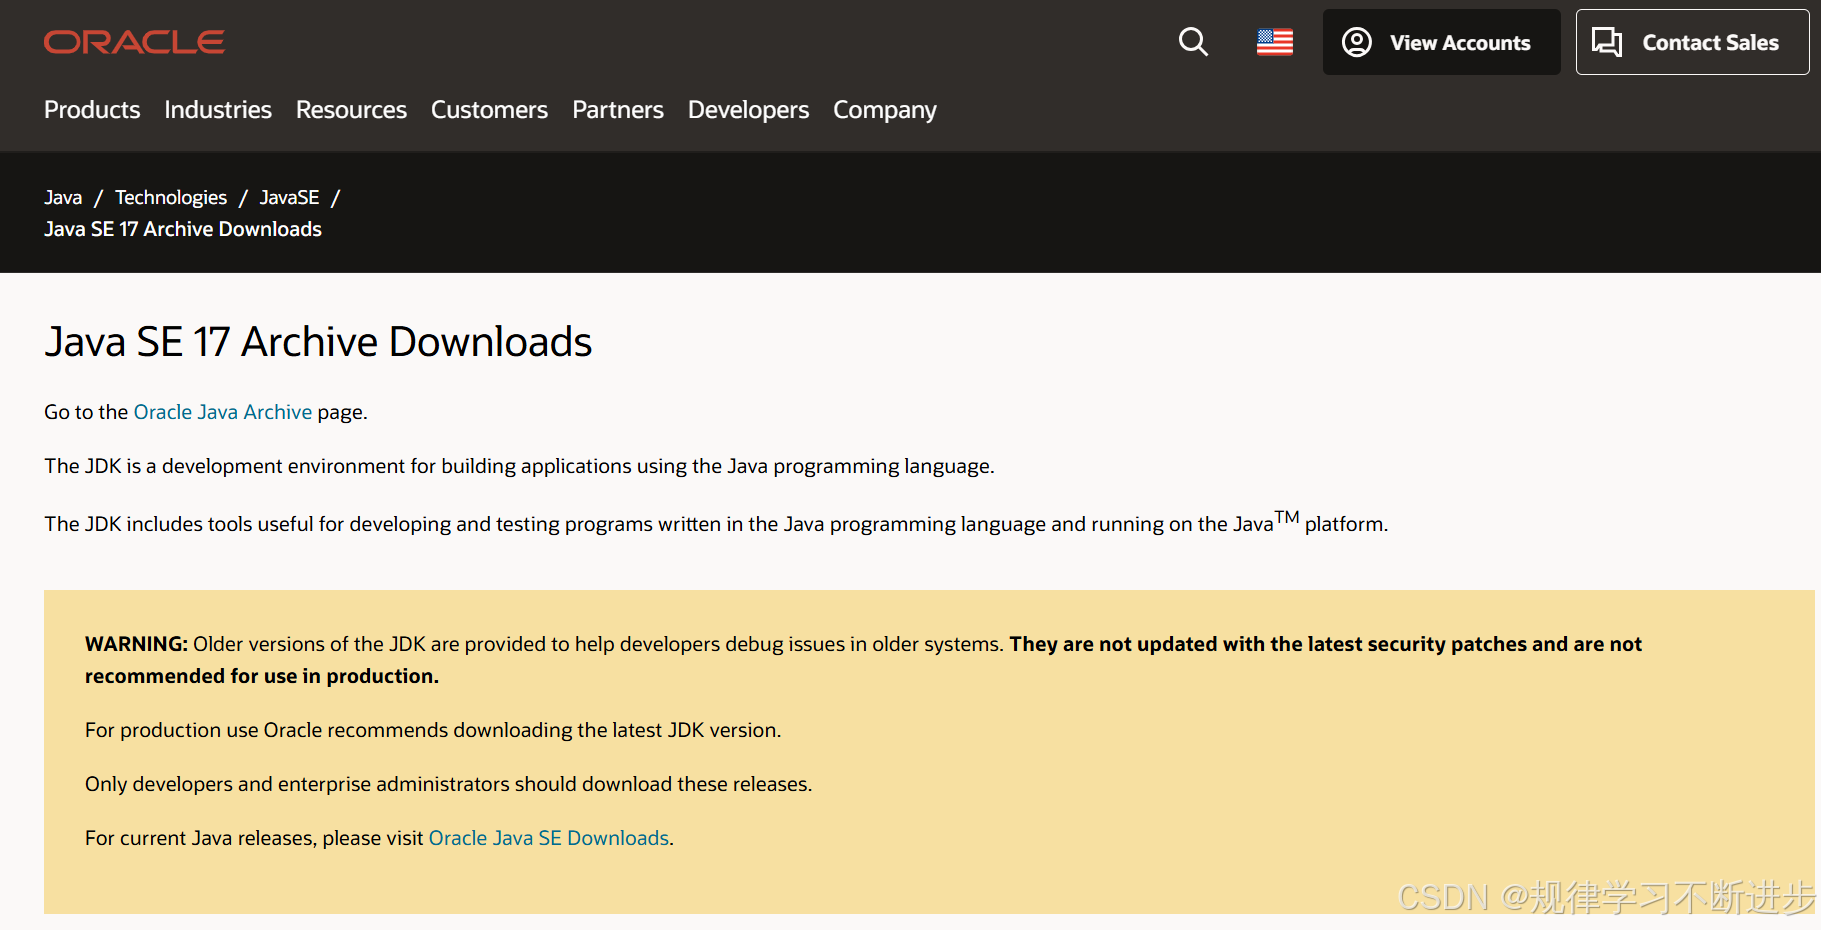Click the chat icon in Contact Sales

pyautogui.click(x=1608, y=42)
